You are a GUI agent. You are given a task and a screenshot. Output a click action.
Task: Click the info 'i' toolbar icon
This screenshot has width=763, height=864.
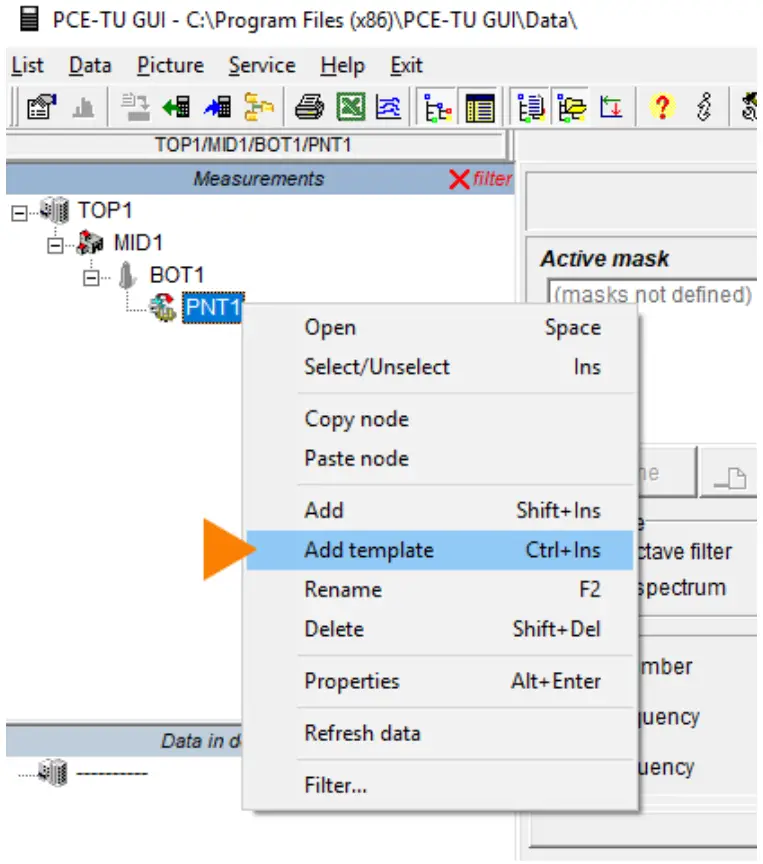tap(704, 107)
